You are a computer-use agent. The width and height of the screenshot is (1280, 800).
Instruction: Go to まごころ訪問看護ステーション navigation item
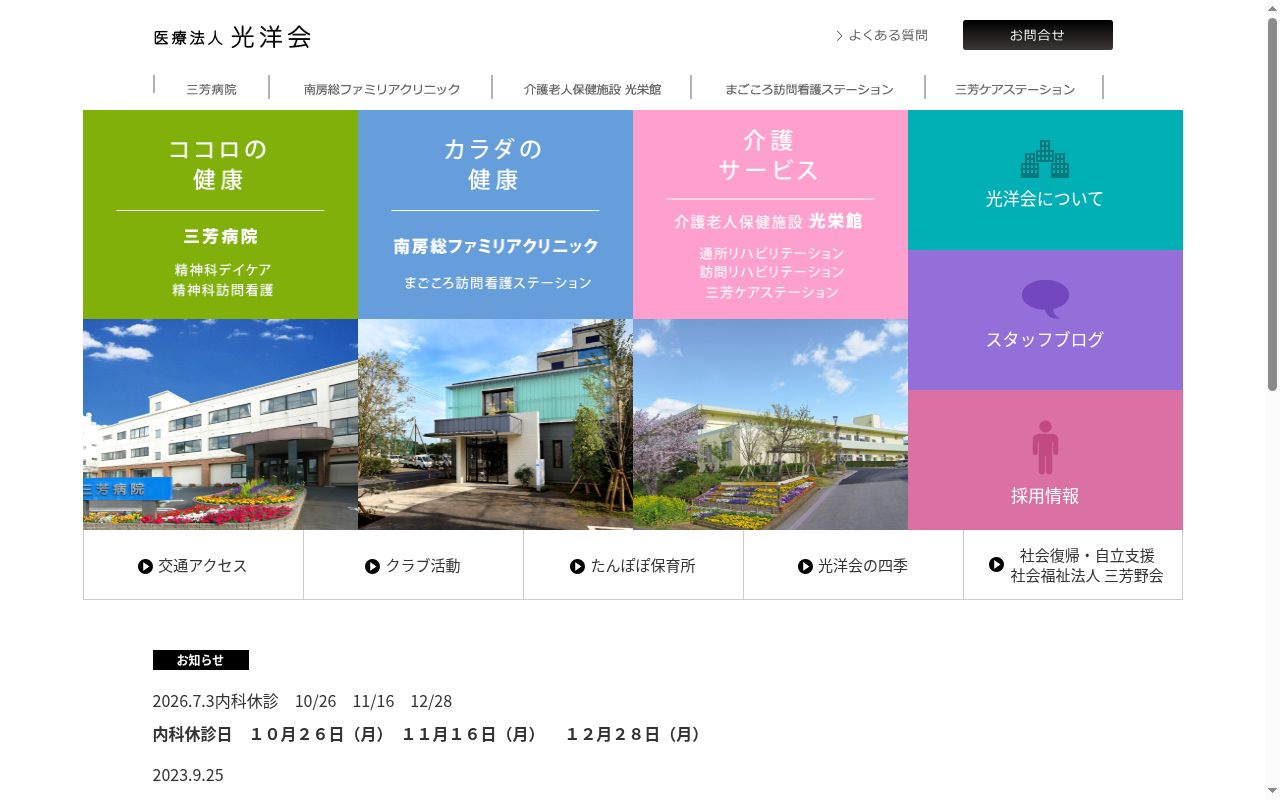tap(809, 89)
